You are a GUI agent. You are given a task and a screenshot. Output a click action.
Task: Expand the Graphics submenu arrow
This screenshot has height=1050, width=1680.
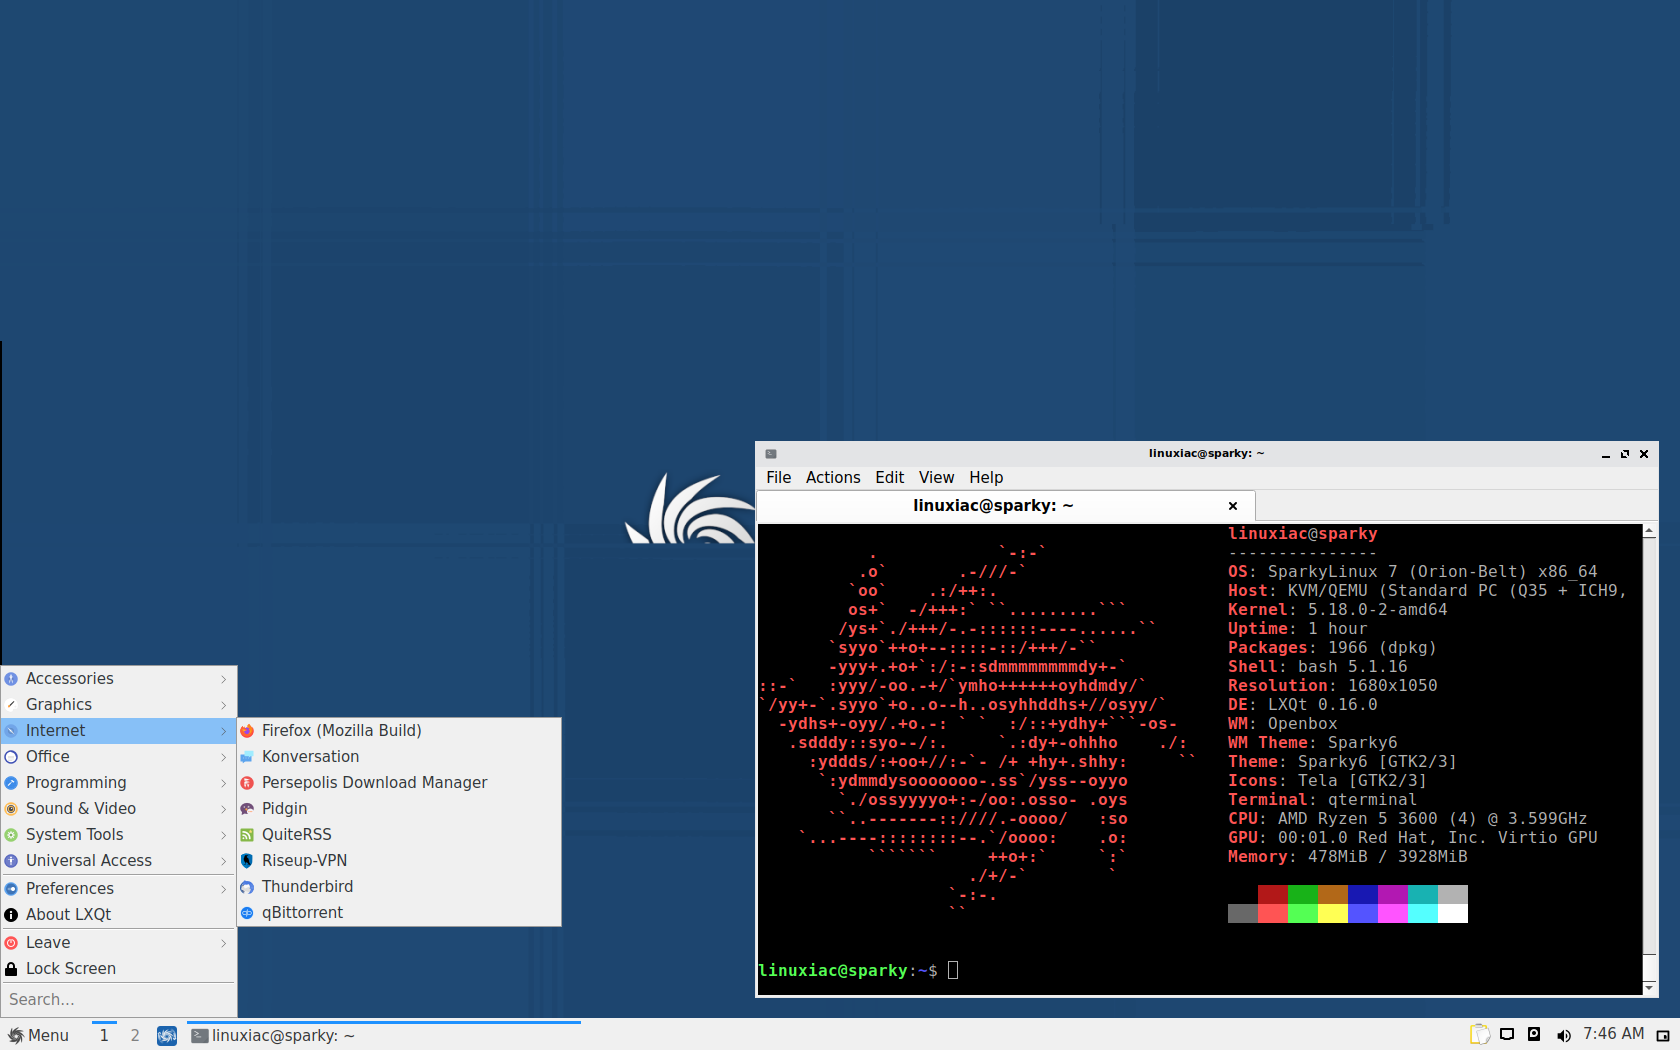224,705
